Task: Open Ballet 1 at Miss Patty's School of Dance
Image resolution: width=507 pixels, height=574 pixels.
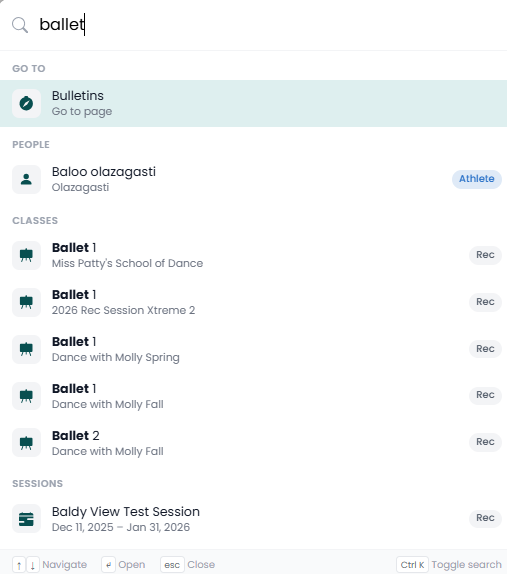Action: pyautogui.click(x=253, y=255)
